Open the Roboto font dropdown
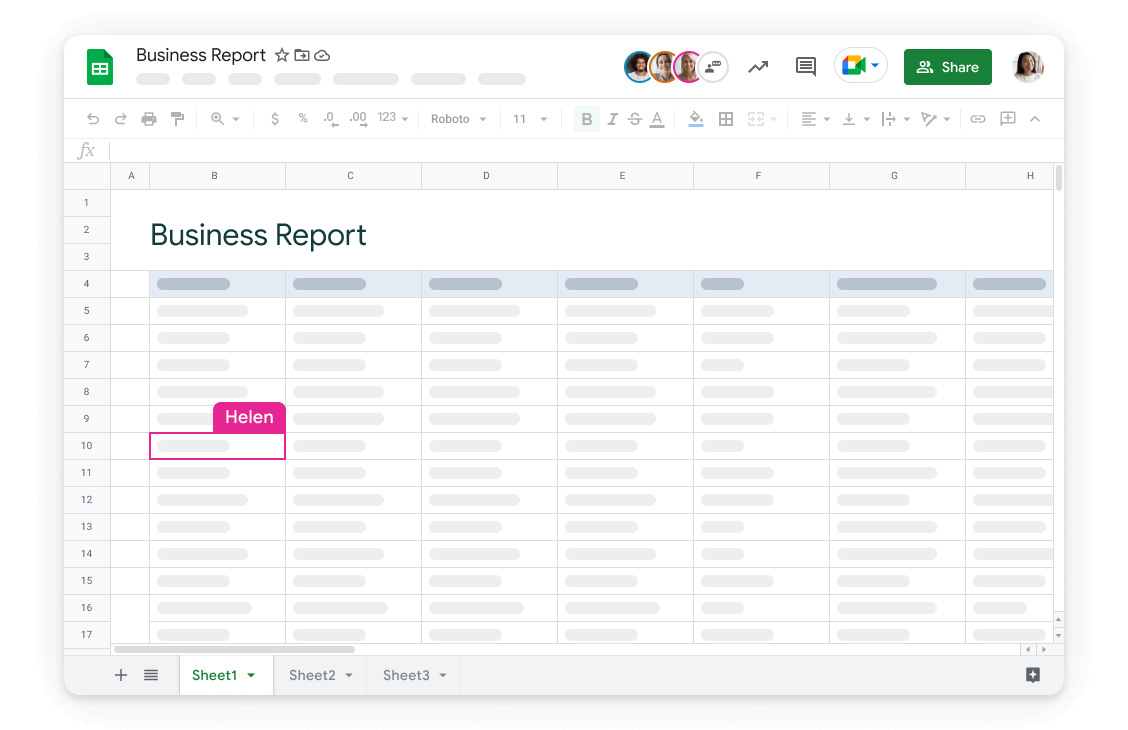The height and width of the screenshot is (730, 1128). 457,118
